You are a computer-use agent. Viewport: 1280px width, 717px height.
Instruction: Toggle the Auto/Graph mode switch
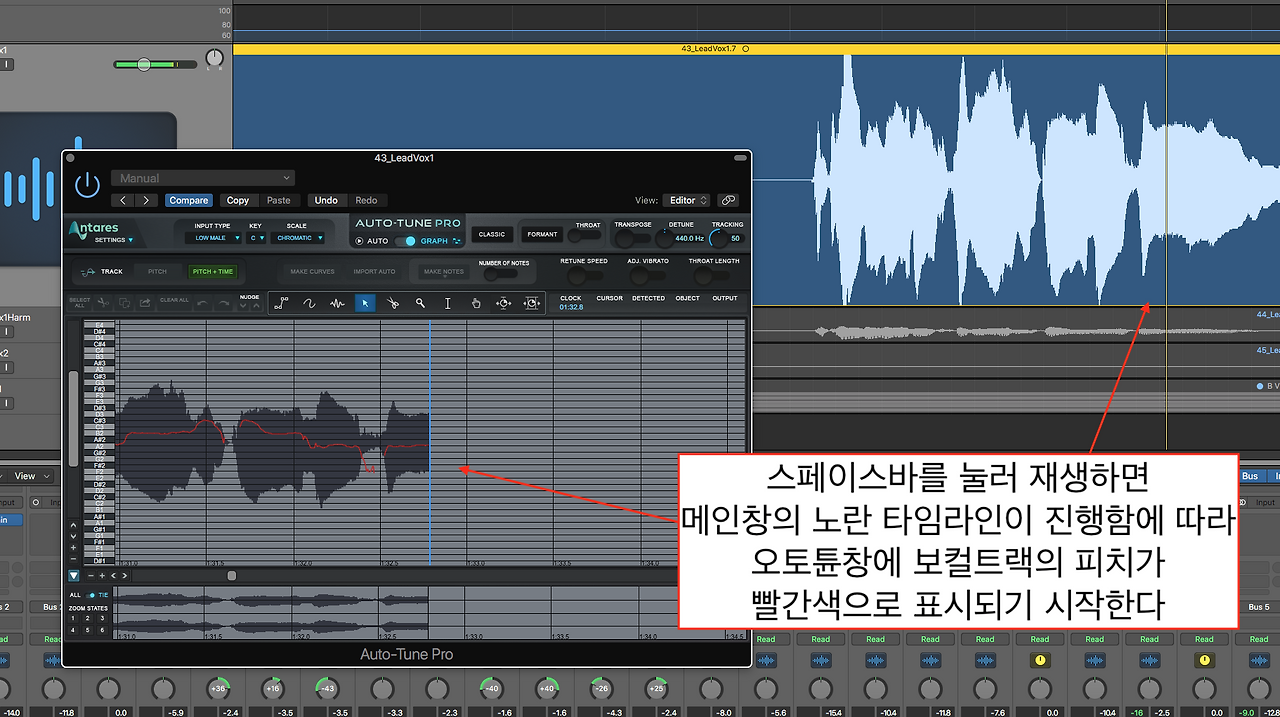tap(404, 241)
